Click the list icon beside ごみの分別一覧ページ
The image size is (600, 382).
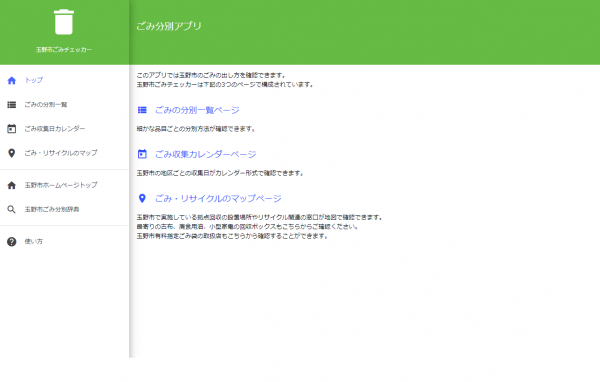[x=142, y=110]
